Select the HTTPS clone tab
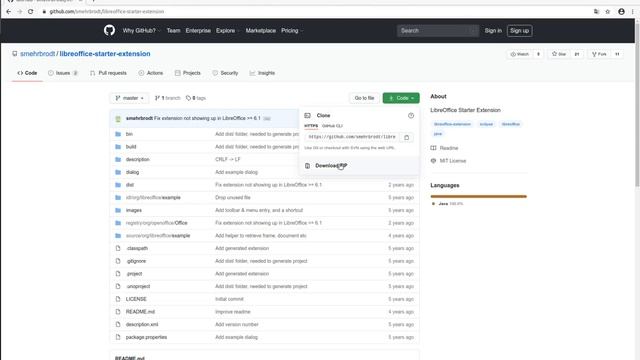The width and height of the screenshot is (640, 360). (311, 126)
